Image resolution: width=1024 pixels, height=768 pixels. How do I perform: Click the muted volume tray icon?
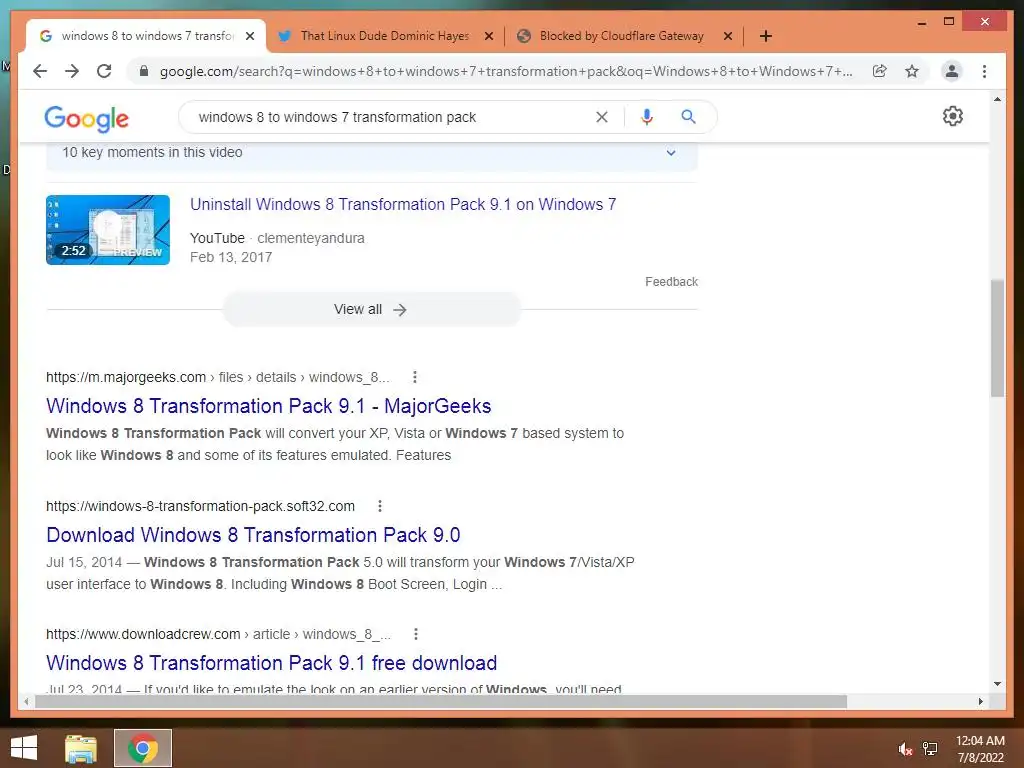click(905, 749)
